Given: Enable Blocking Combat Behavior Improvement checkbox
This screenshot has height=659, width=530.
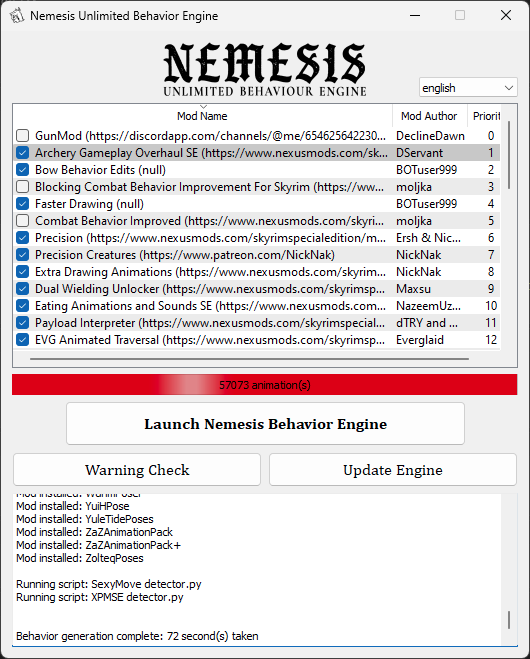Looking at the screenshot, I should point(22,187).
